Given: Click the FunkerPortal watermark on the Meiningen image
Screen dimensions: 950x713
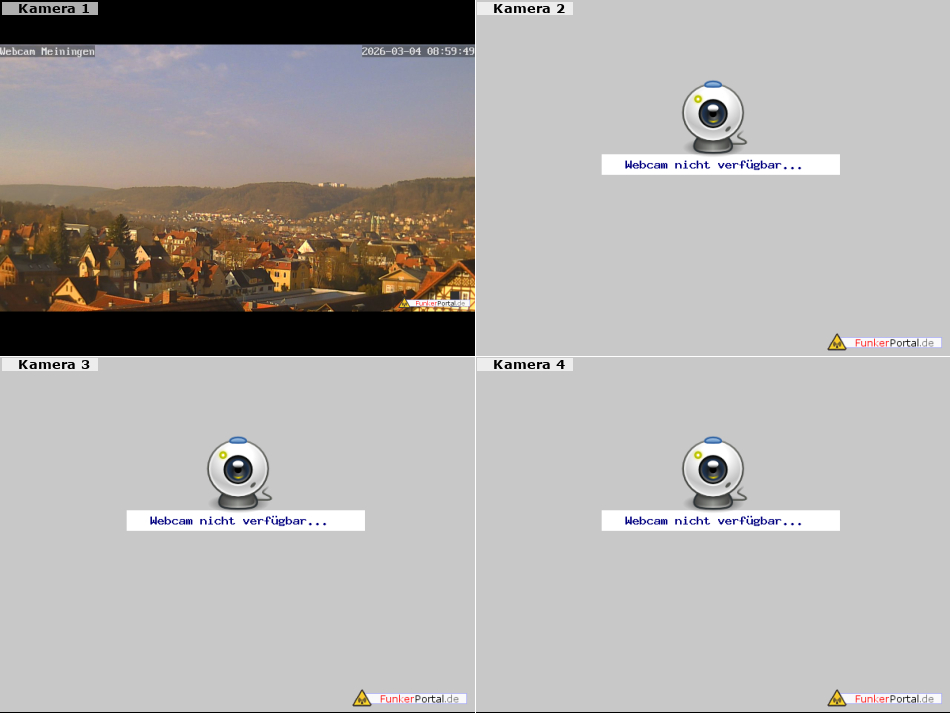Looking at the screenshot, I should click(x=437, y=303).
